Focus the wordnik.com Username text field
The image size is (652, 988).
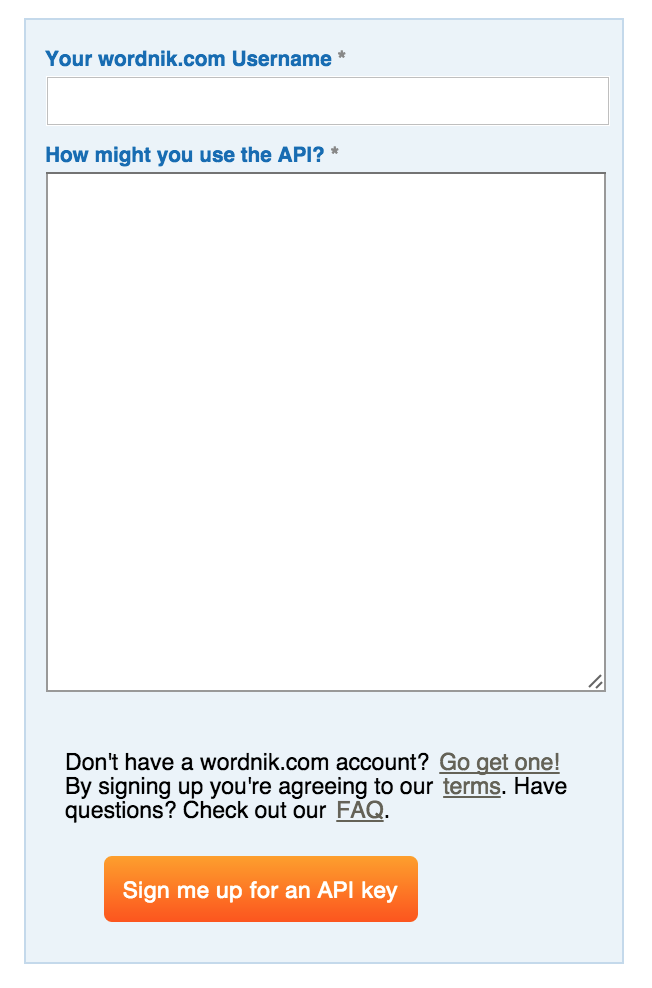pos(328,101)
